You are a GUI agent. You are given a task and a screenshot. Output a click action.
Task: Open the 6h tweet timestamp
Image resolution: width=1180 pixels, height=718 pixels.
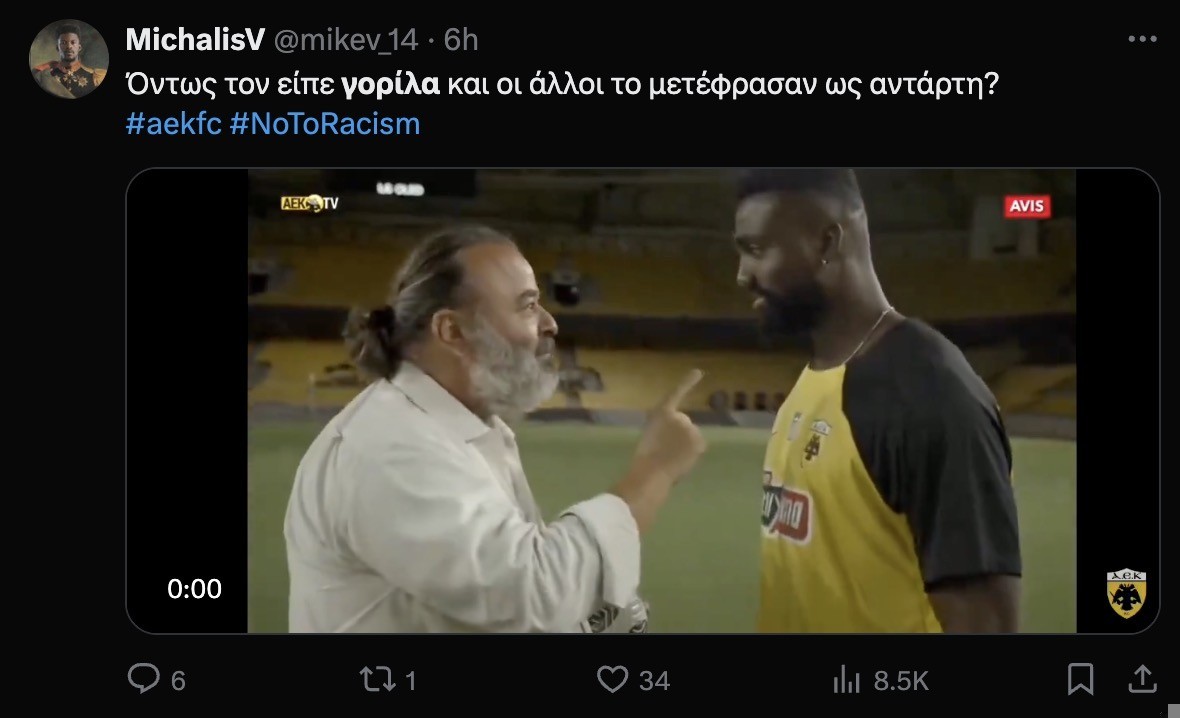pos(461,40)
